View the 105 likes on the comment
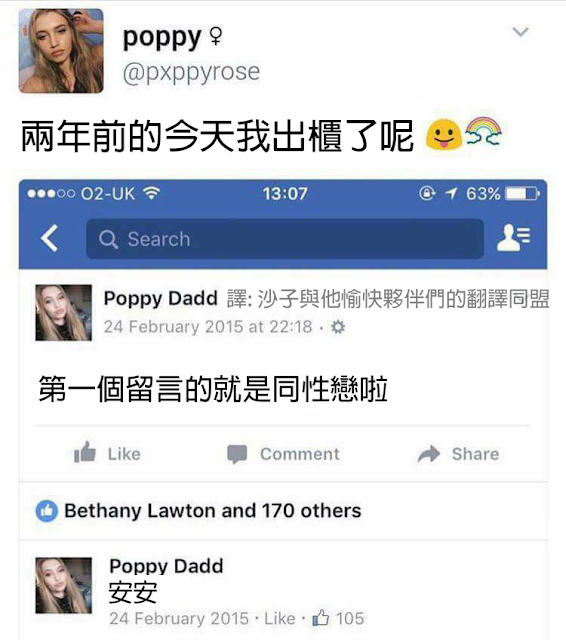The image size is (566, 640). pos(338,618)
